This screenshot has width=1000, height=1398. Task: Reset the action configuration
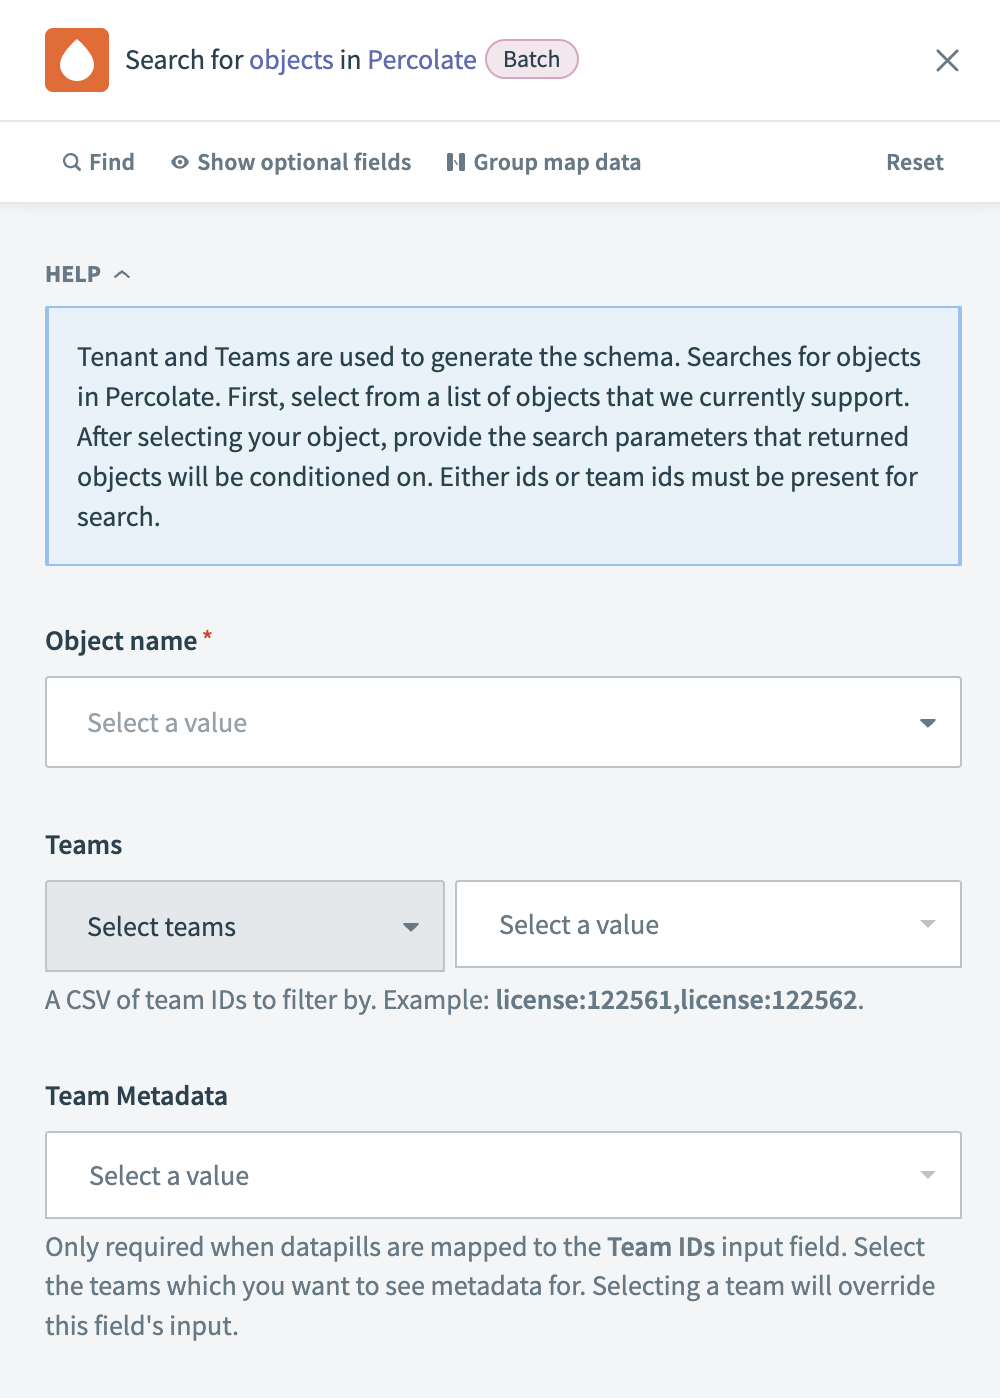914,161
